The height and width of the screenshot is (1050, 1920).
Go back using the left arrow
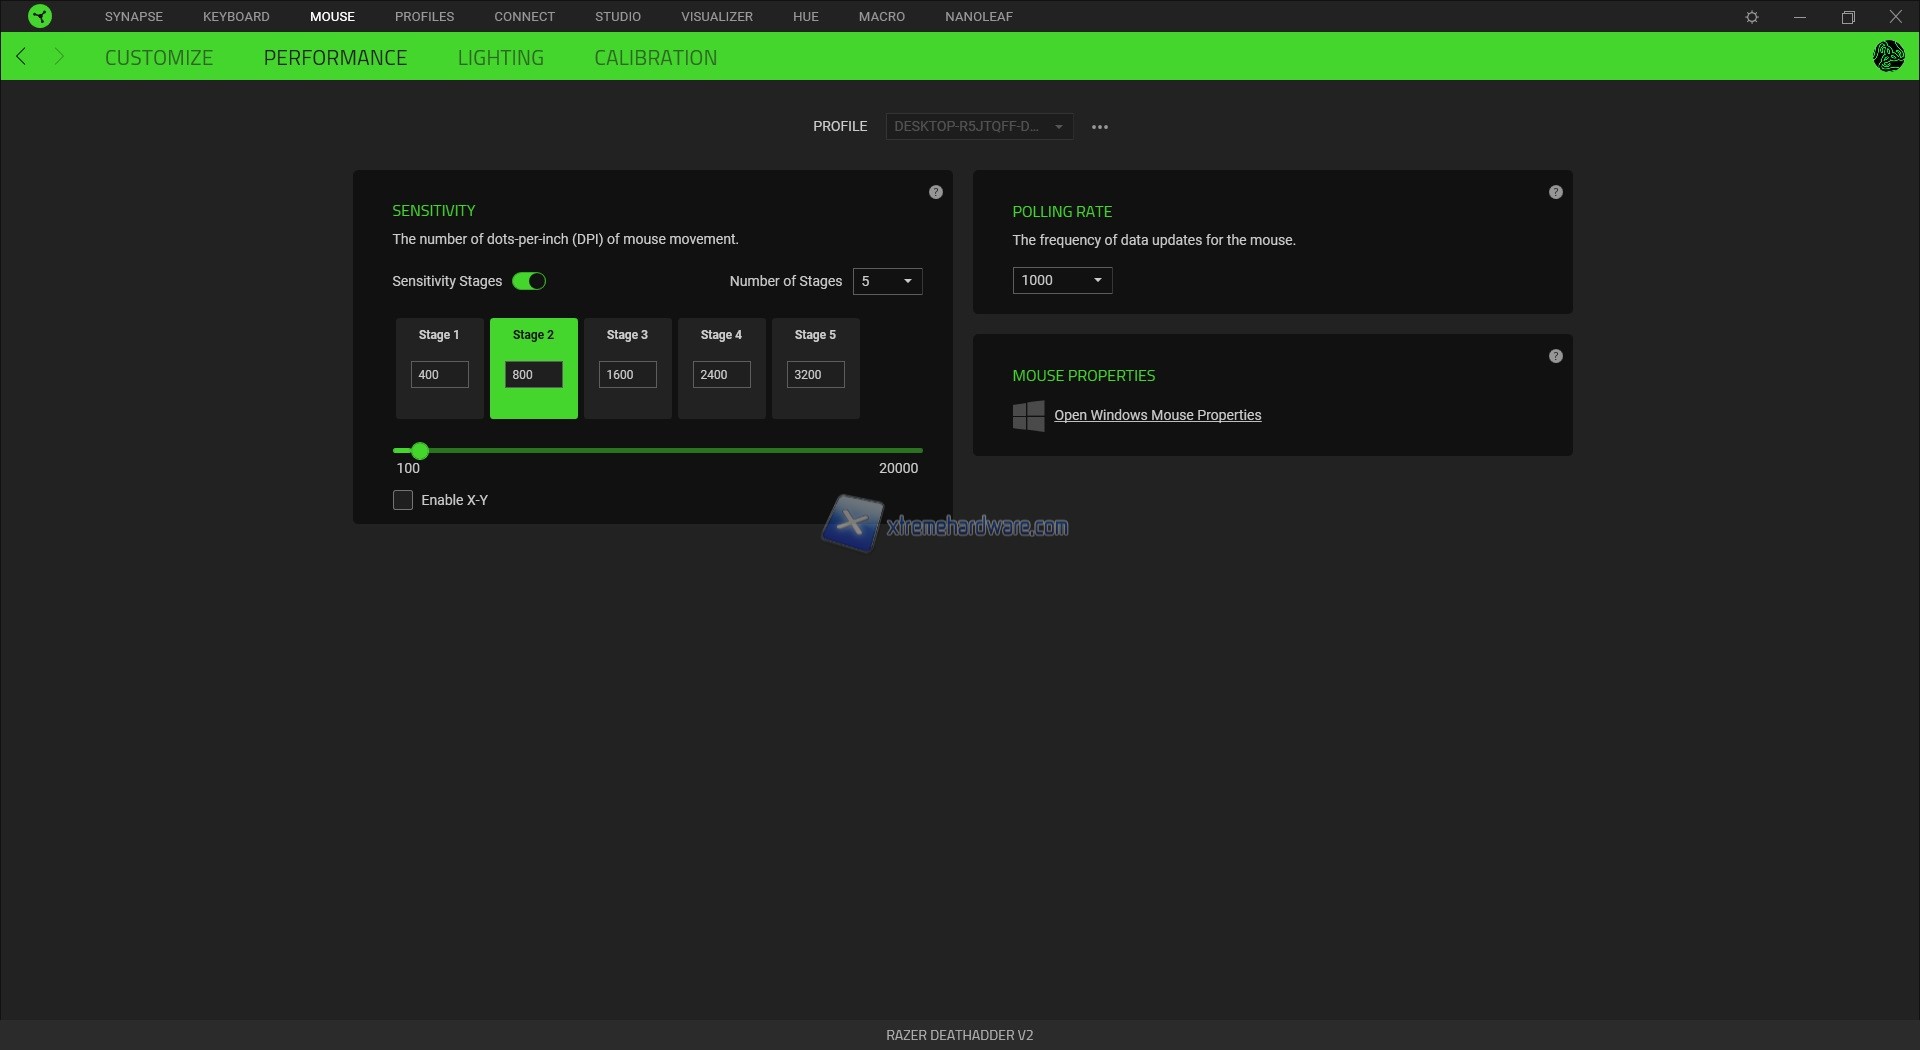(22, 57)
